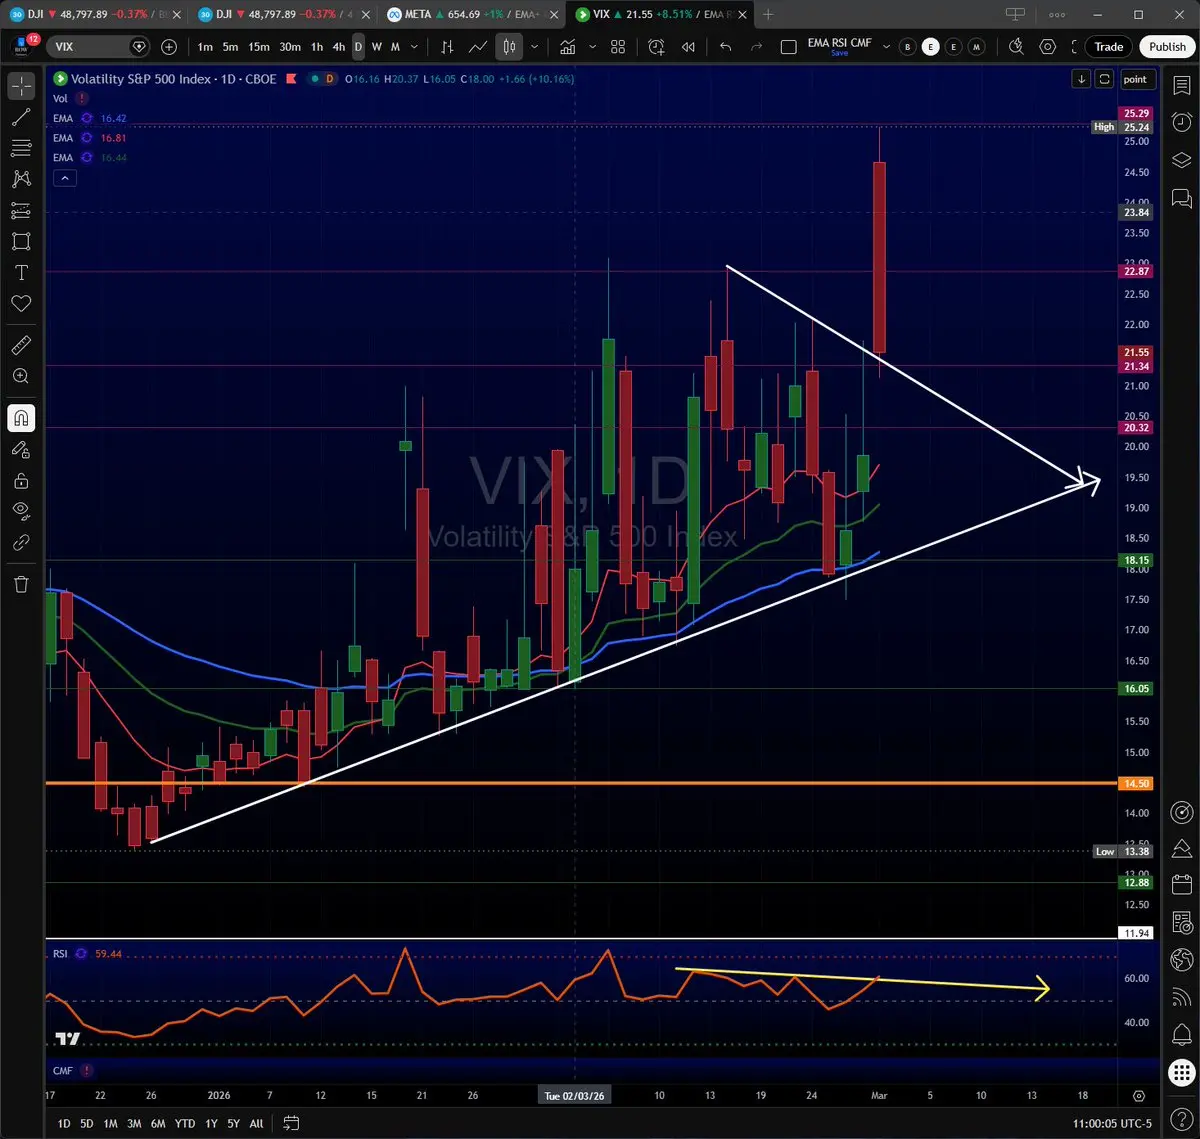Click the Trade button
Image resolution: width=1200 pixels, height=1139 pixels.
(1108, 47)
